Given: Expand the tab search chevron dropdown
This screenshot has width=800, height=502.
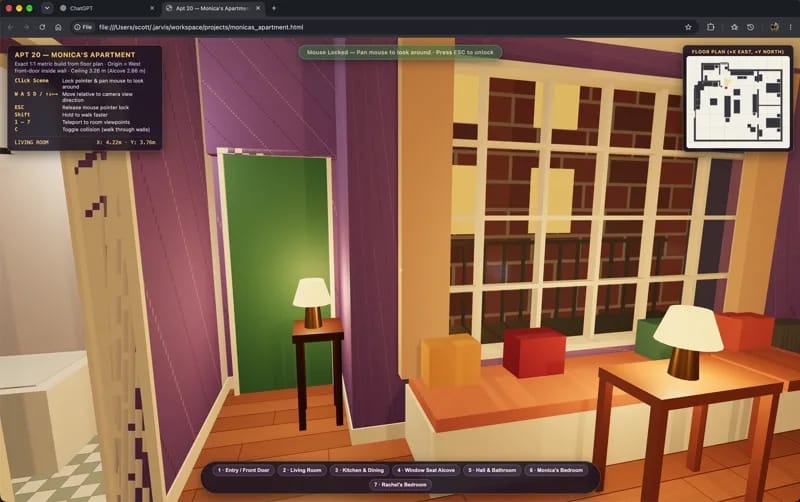Looking at the screenshot, I should click(47, 8).
